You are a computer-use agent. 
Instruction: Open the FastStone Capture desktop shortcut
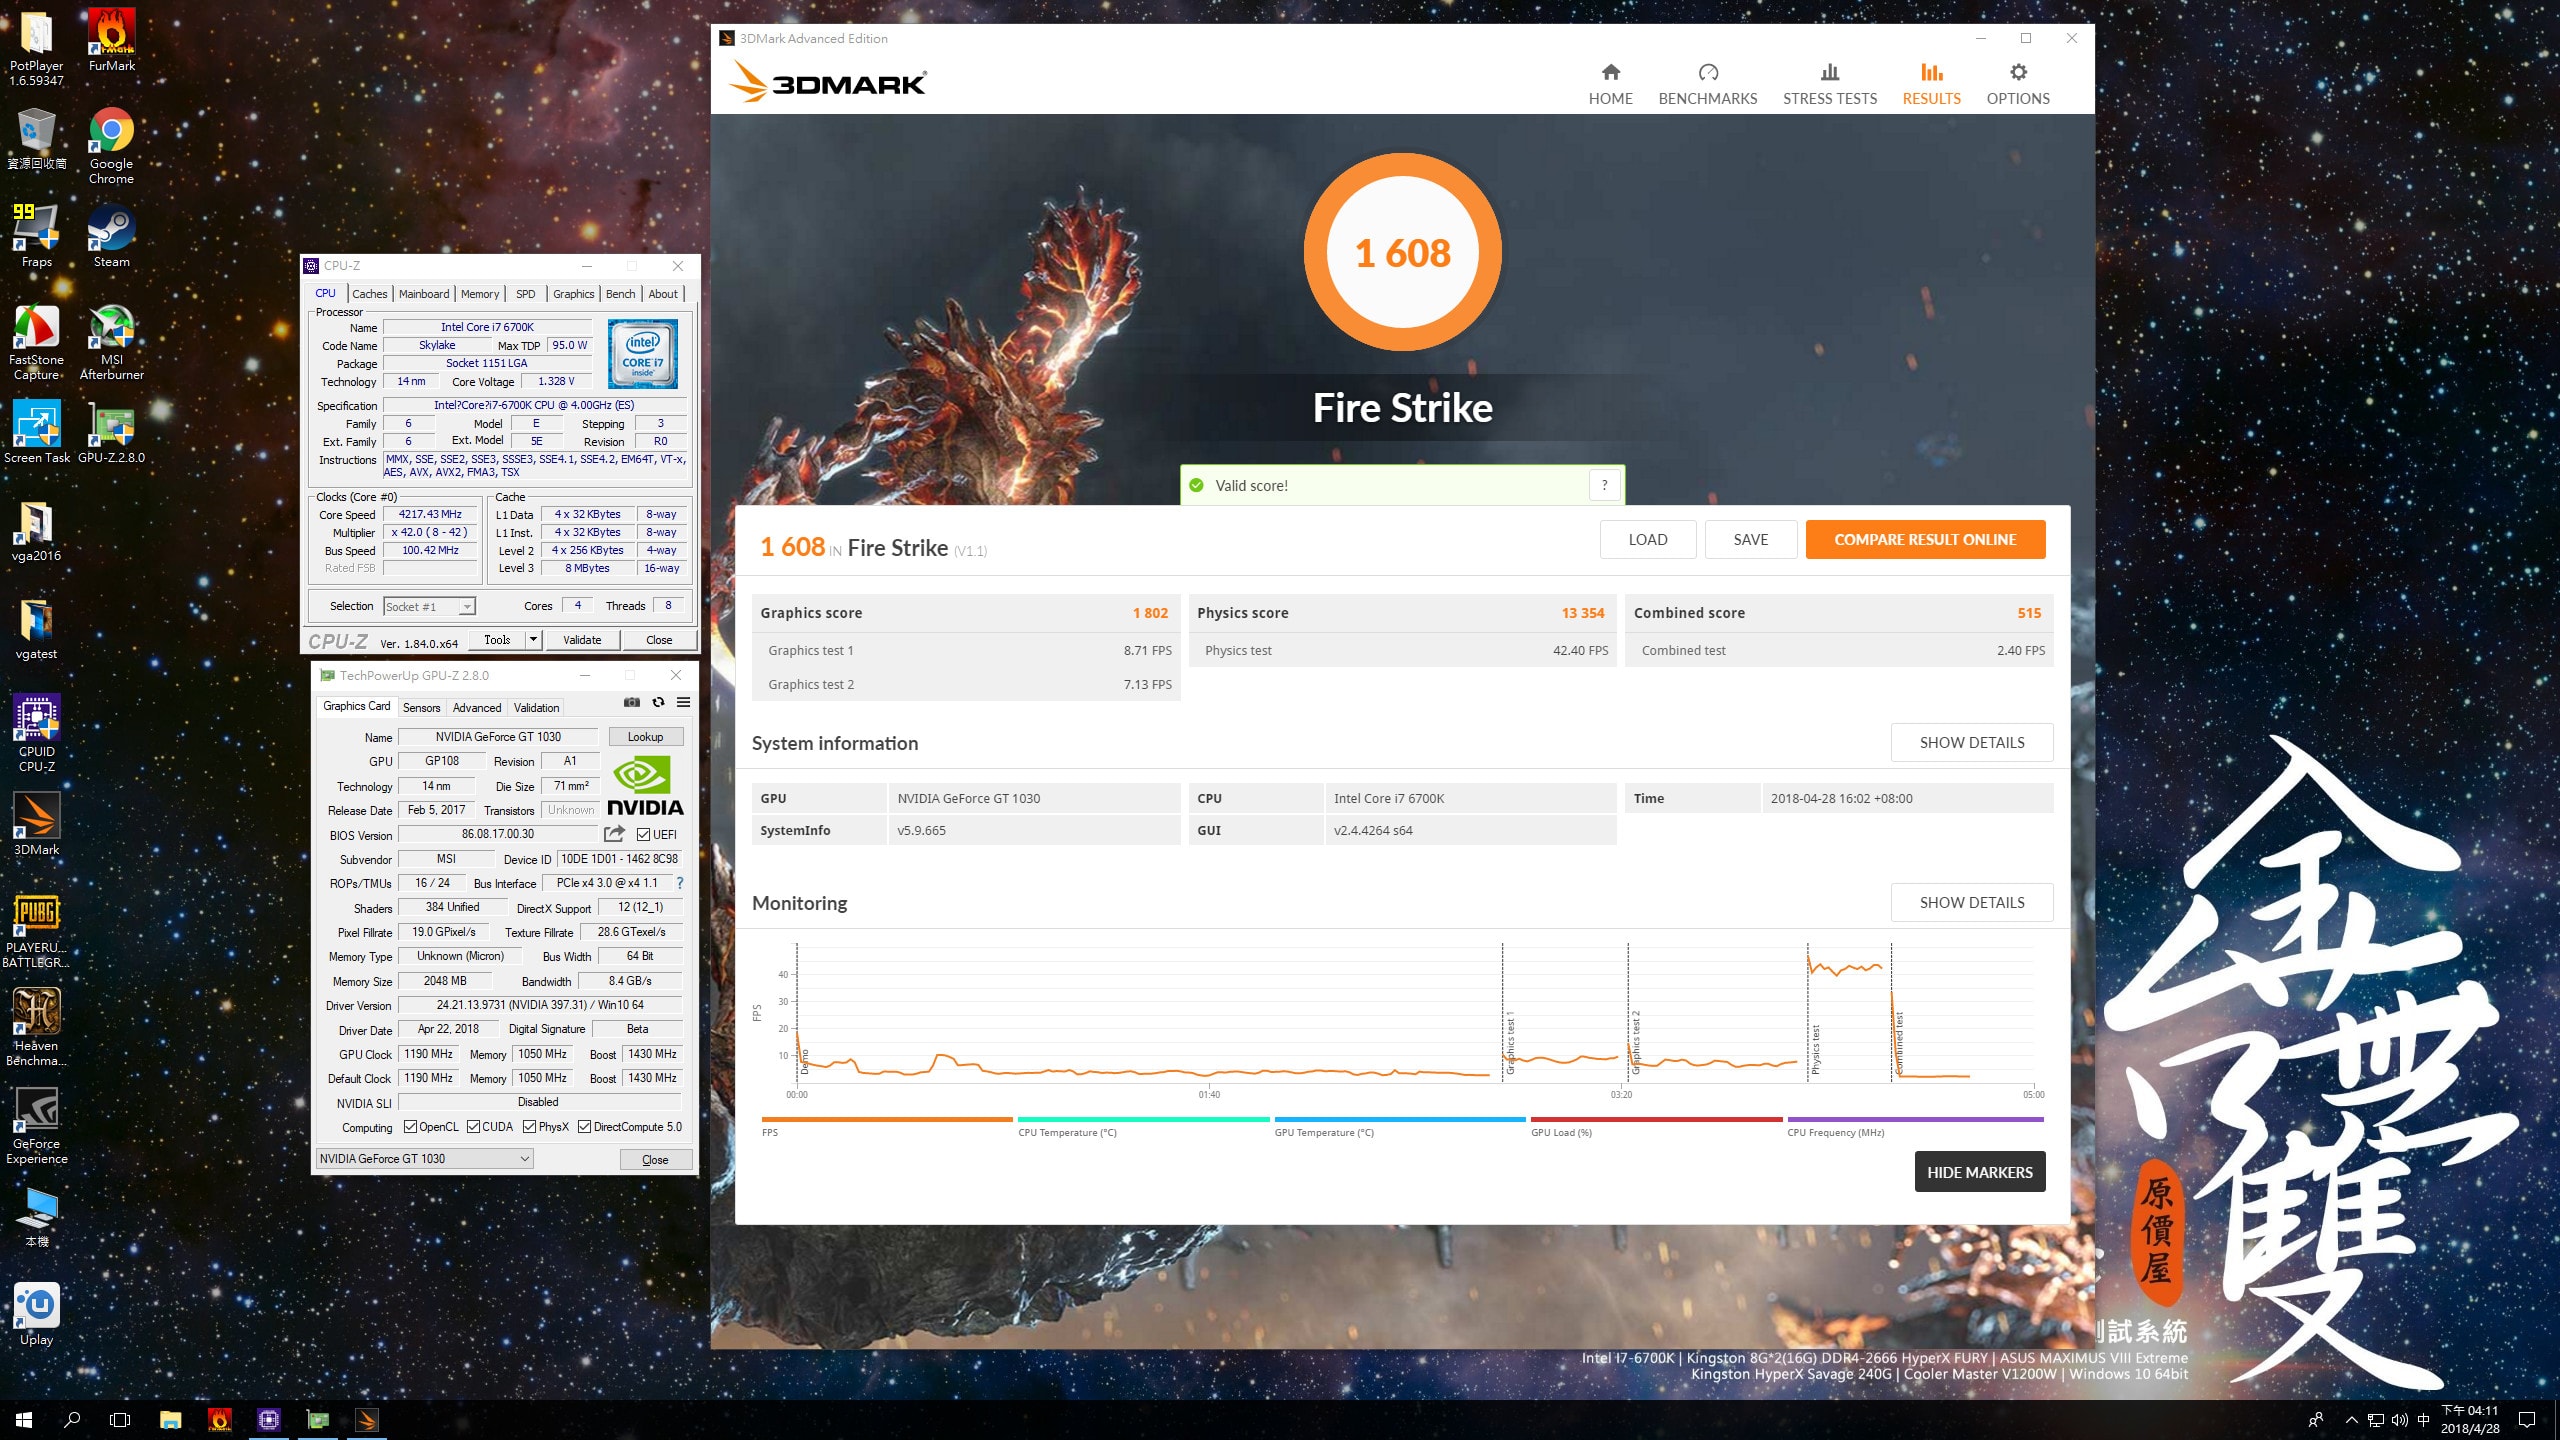[x=36, y=342]
